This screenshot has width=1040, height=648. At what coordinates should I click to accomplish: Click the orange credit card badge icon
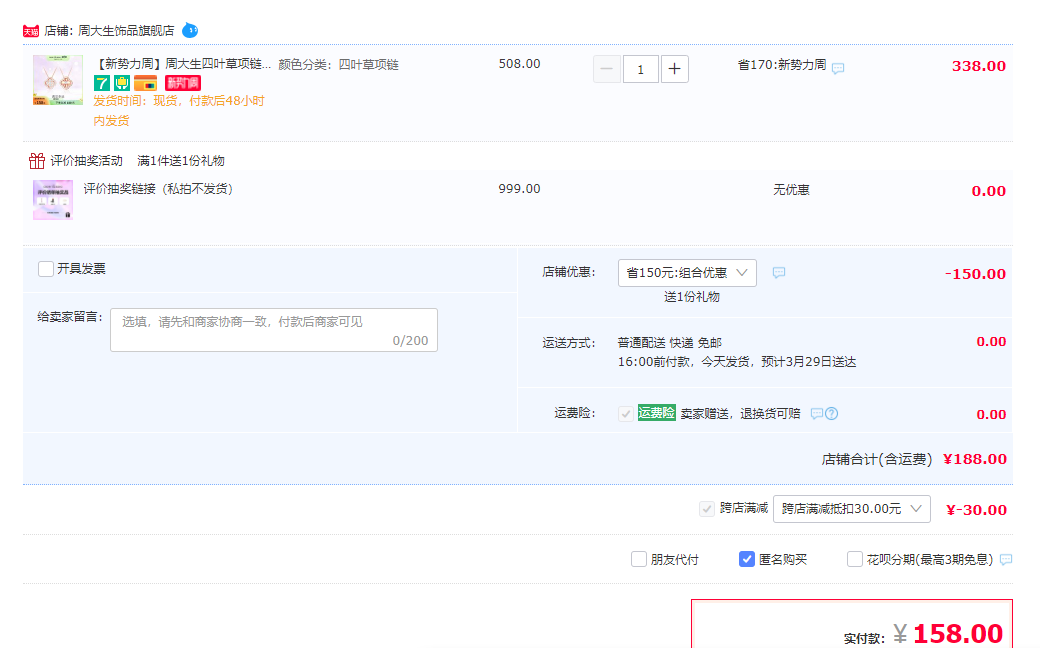[145, 83]
